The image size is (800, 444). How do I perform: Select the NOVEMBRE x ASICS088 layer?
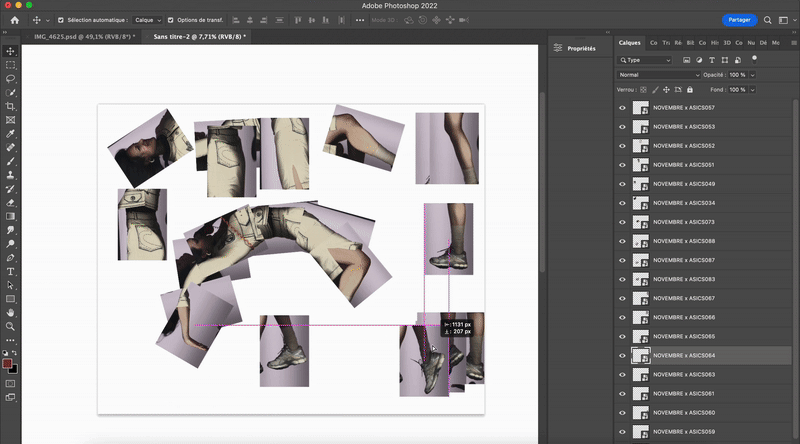click(x=684, y=241)
